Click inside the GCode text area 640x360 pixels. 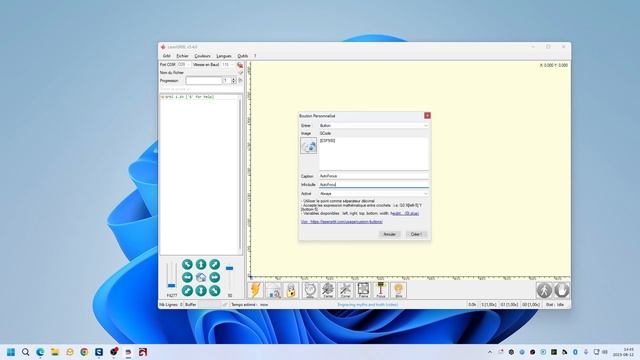(x=373, y=154)
